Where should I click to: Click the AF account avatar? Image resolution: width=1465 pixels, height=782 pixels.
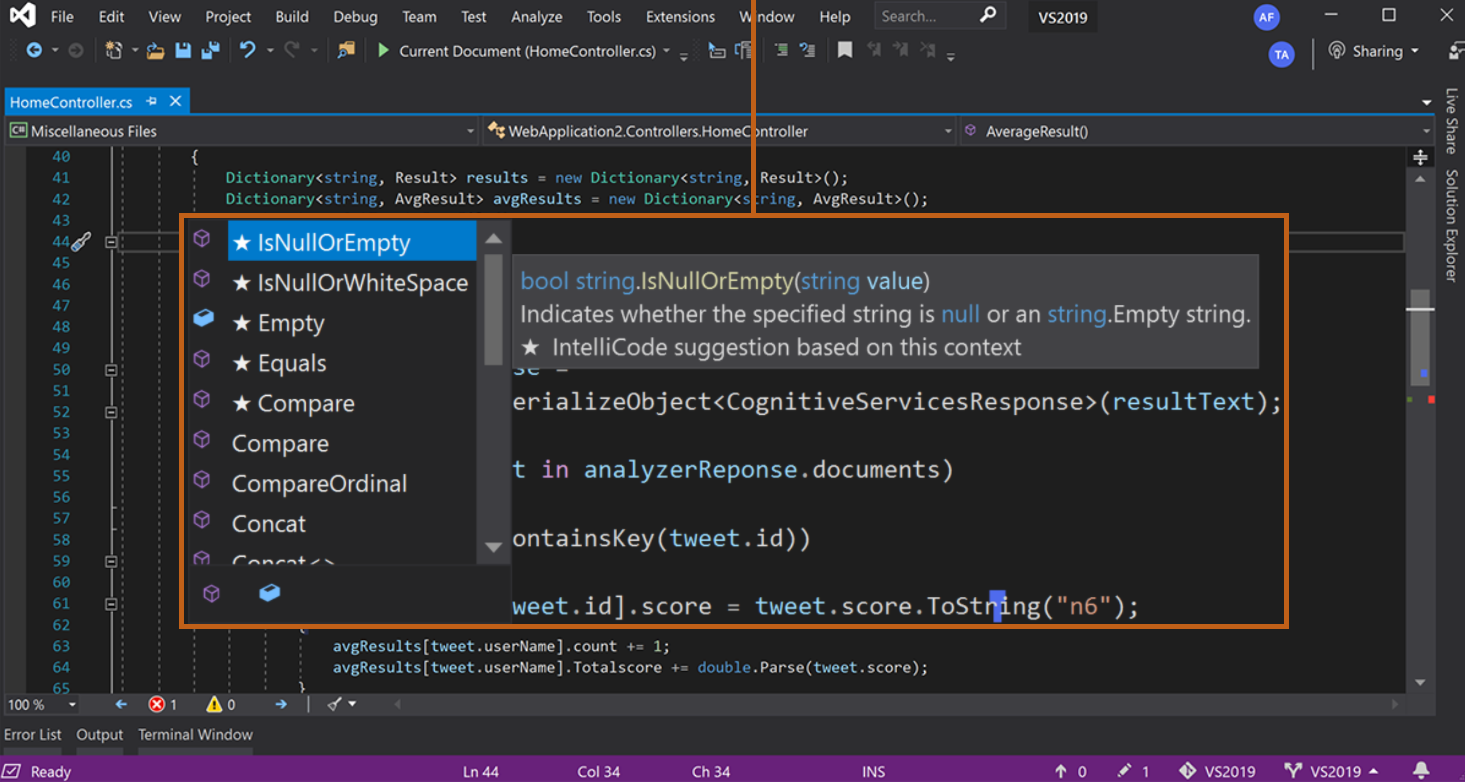(x=1267, y=17)
